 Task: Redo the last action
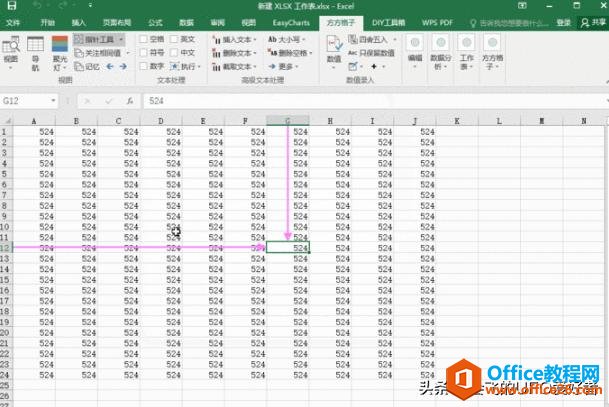[63, 5]
